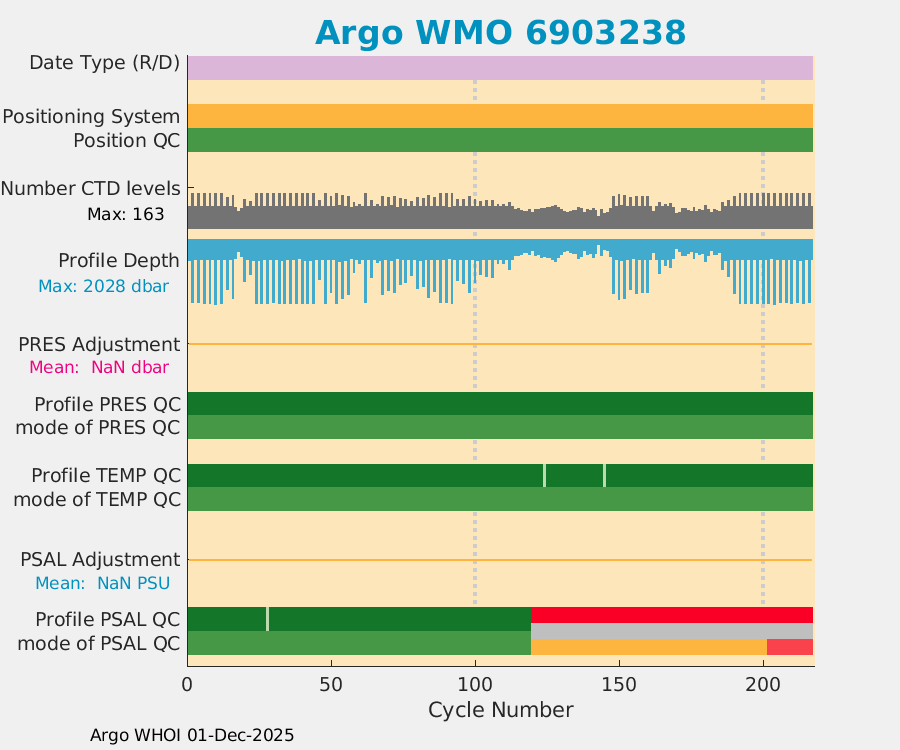Screen dimensions: 900x750
Task: Select the bright red Profile PSAL QC segment
Action: [671, 615]
